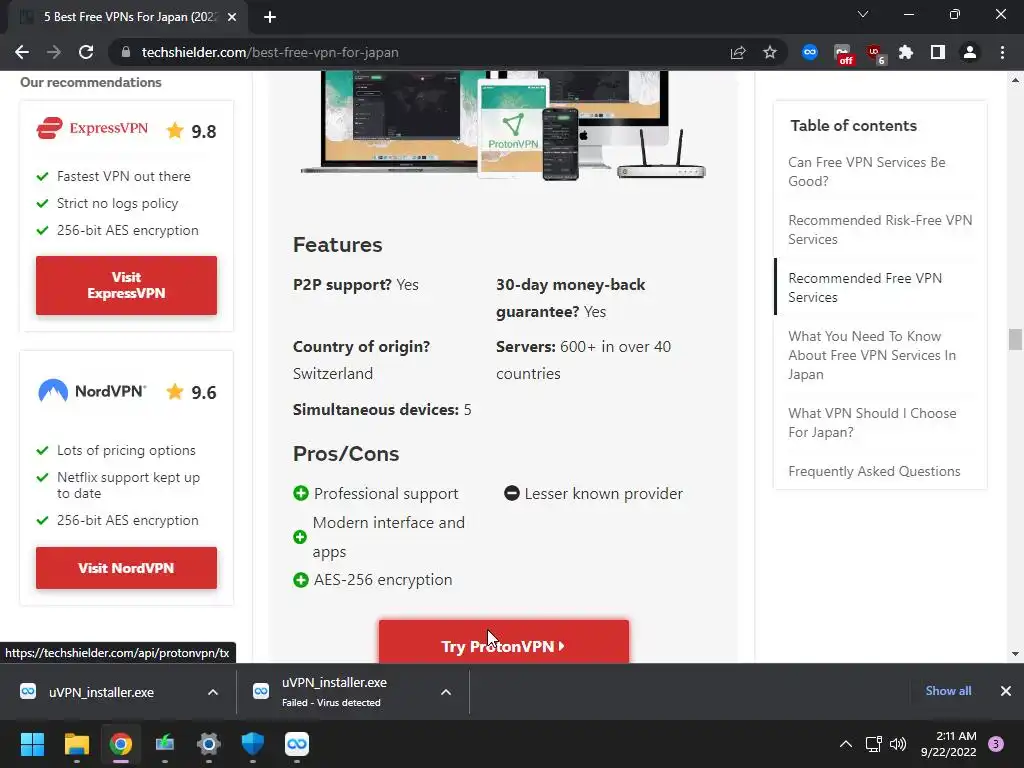1024x768 pixels.
Task: Open File Explorer from taskbar
Action: 76,744
